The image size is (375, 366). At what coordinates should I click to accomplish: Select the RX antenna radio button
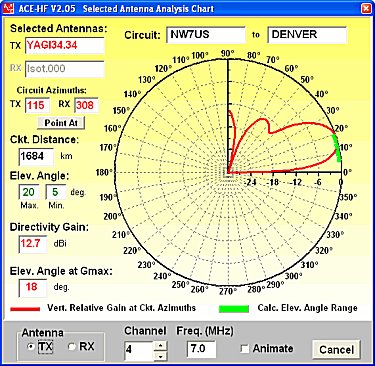tap(71, 347)
